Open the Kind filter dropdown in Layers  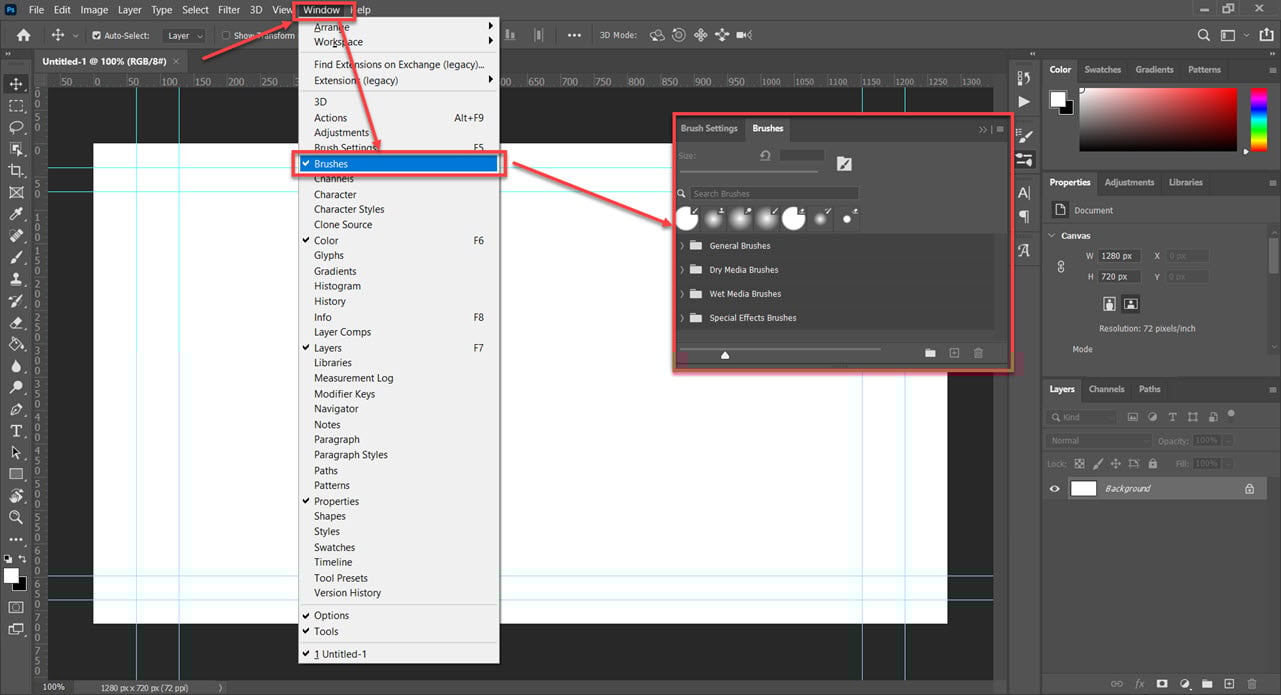coord(1082,417)
